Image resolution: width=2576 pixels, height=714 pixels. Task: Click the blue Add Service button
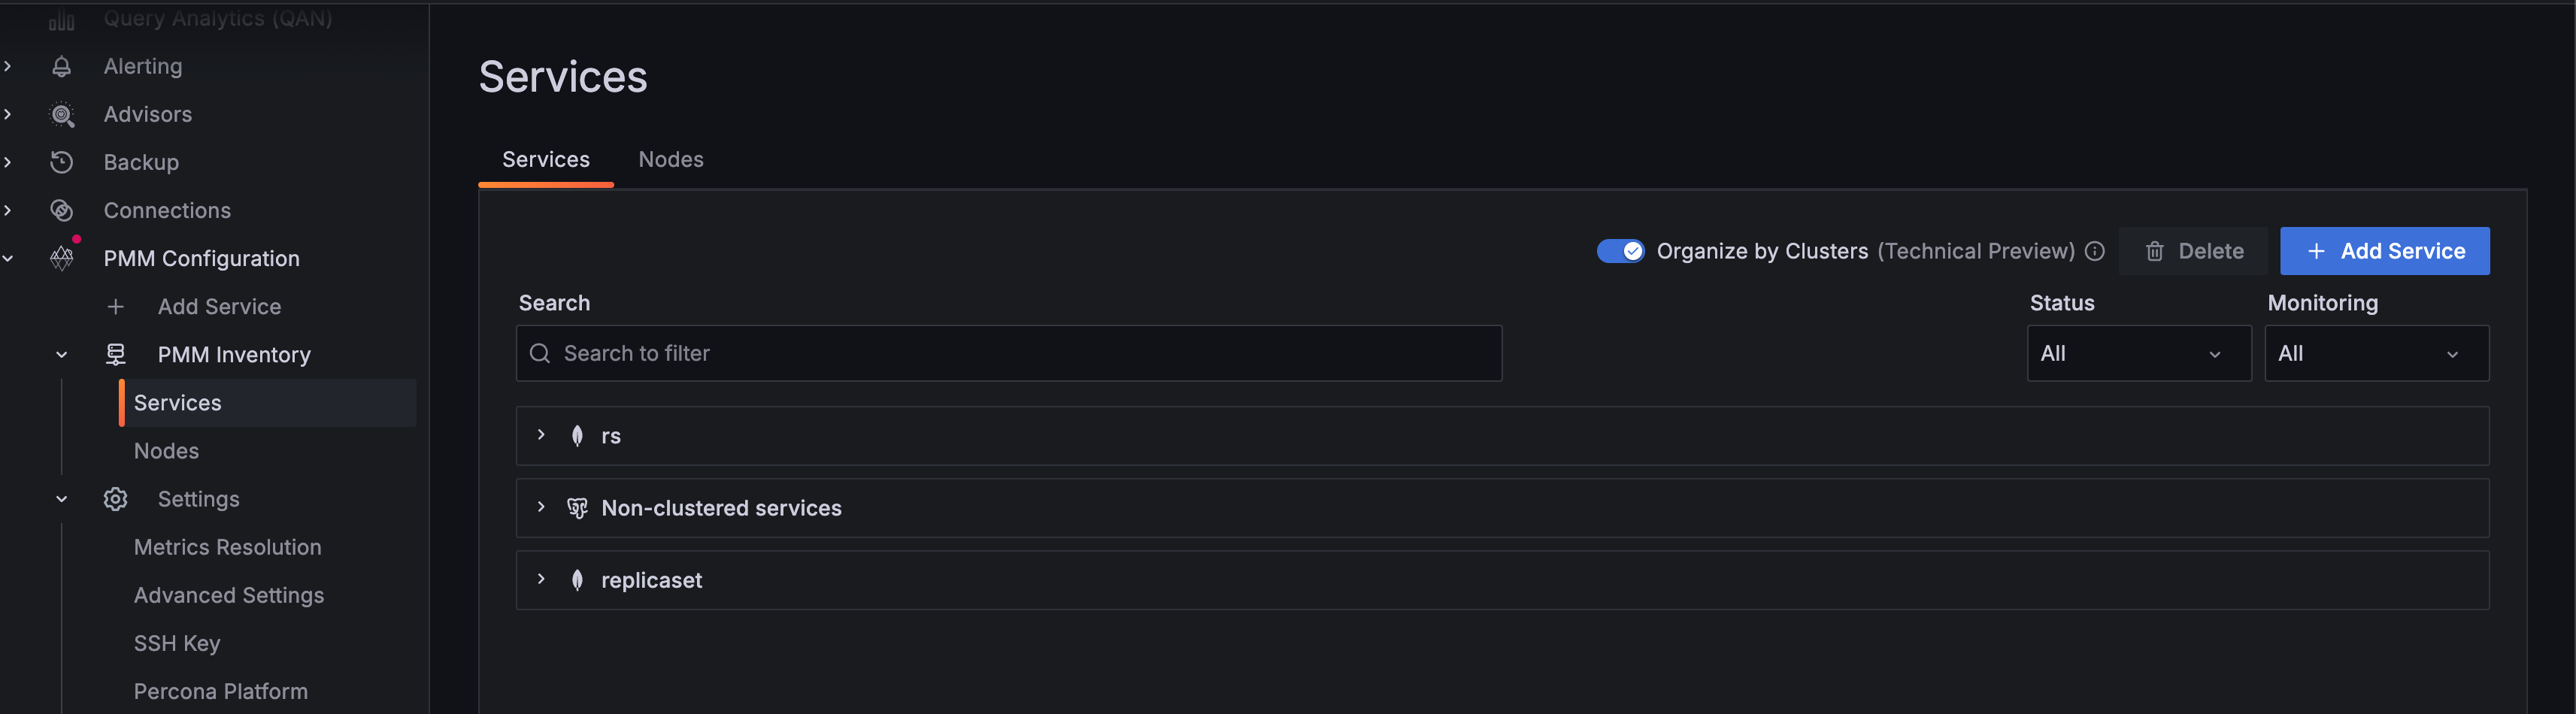2384,251
